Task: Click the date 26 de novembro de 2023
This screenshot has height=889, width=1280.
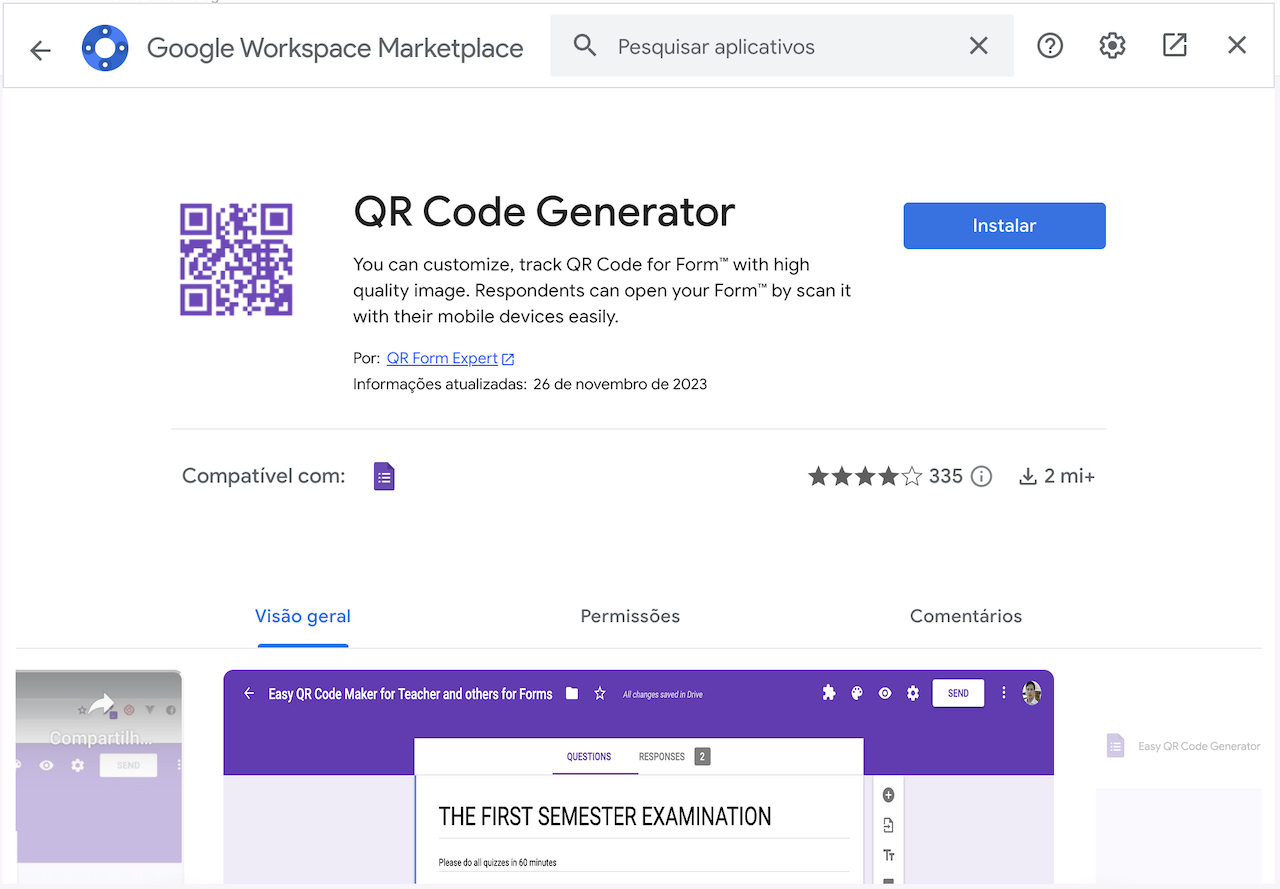Action: pos(620,384)
